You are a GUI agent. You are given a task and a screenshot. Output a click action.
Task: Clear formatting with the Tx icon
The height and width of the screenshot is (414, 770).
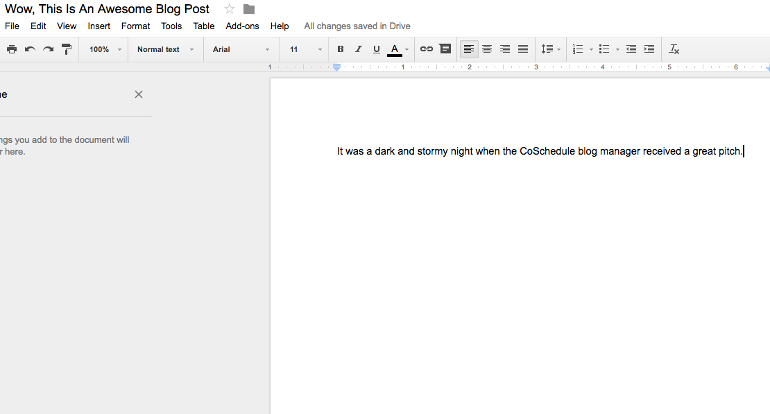(x=674, y=49)
